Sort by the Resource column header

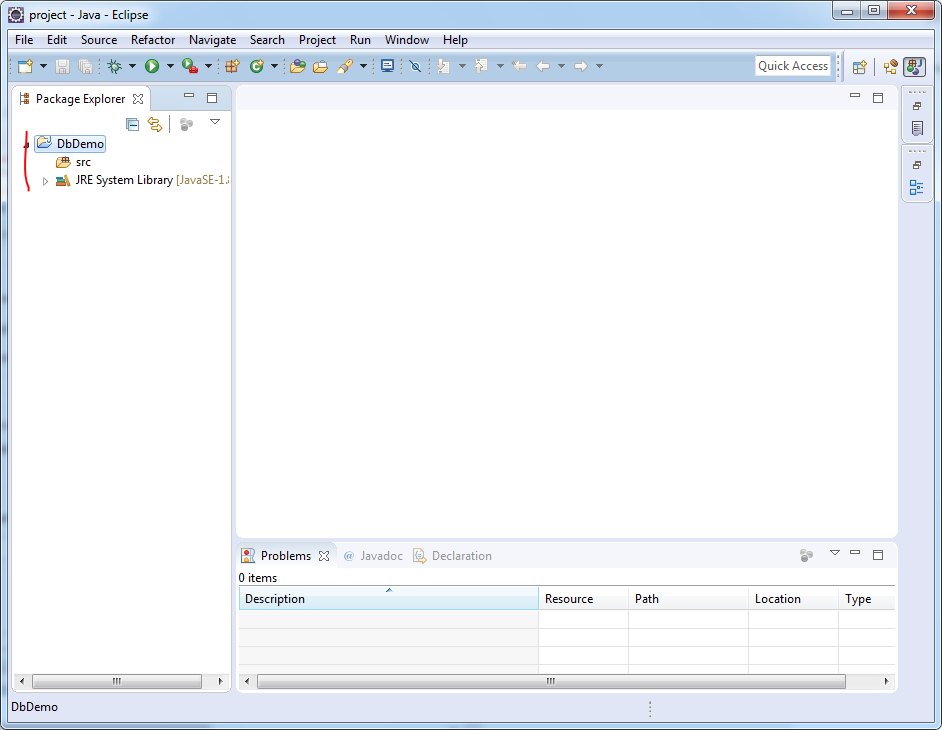pos(583,599)
